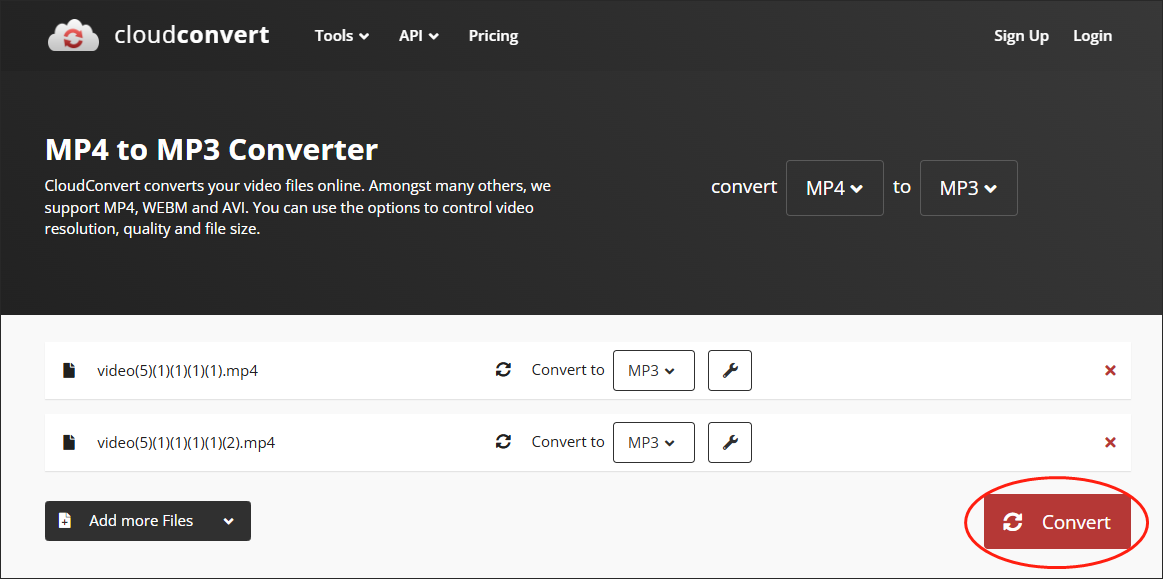Open wrench settings for video(5)(1)(1)(1)(1)(2).mp4

click(x=730, y=443)
